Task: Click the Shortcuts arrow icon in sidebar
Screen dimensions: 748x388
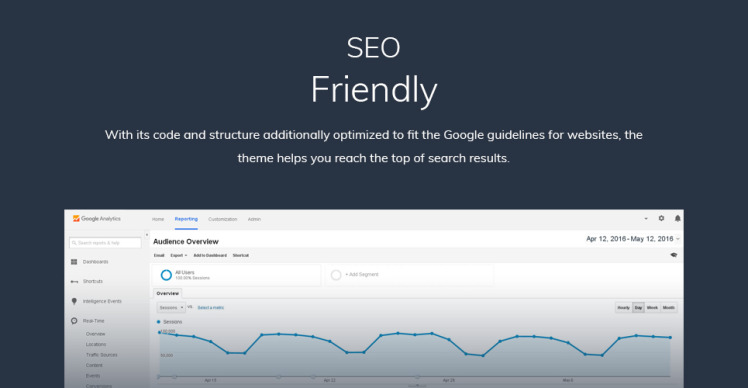Action: coord(74,282)
